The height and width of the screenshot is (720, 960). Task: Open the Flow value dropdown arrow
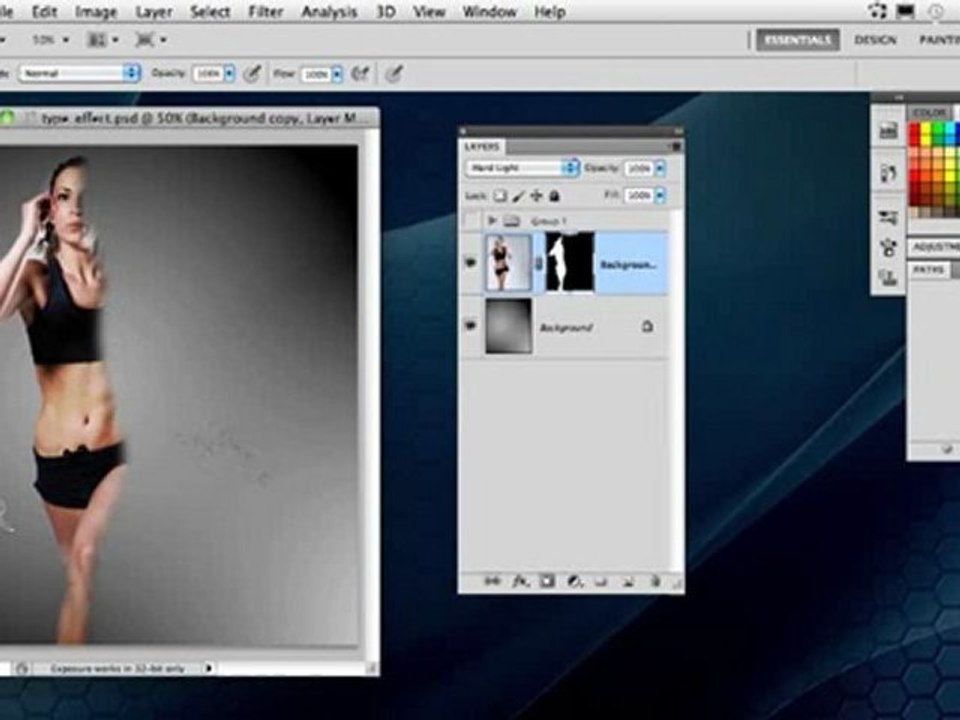337,74
